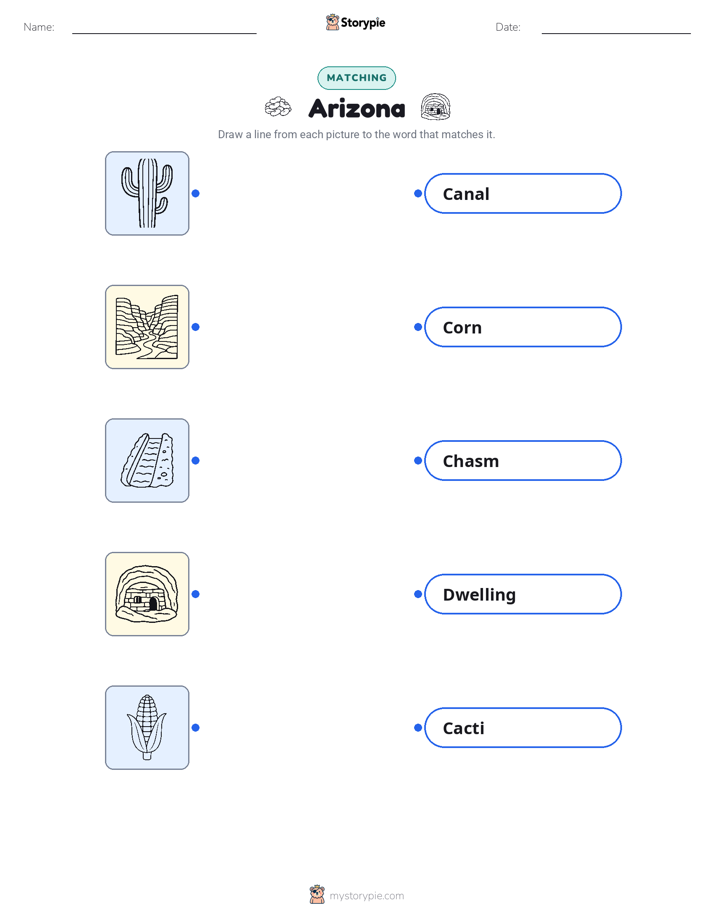Select the cliff dwelling picture
Image resolution: width=714 pixels, height=924 pixels.
147,594
